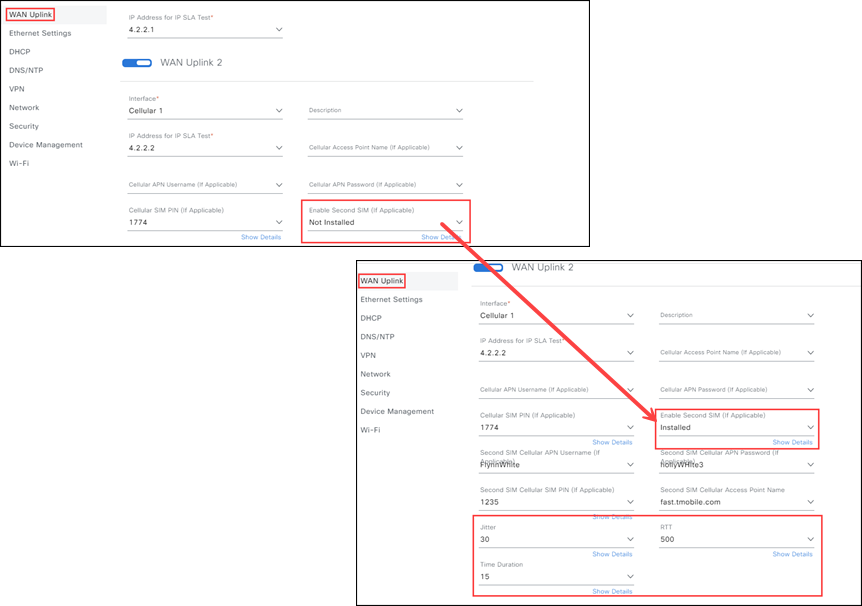Select Security in lower panel sidebar
The height and width of the screenshot is (606, 862).
point(375,393)
